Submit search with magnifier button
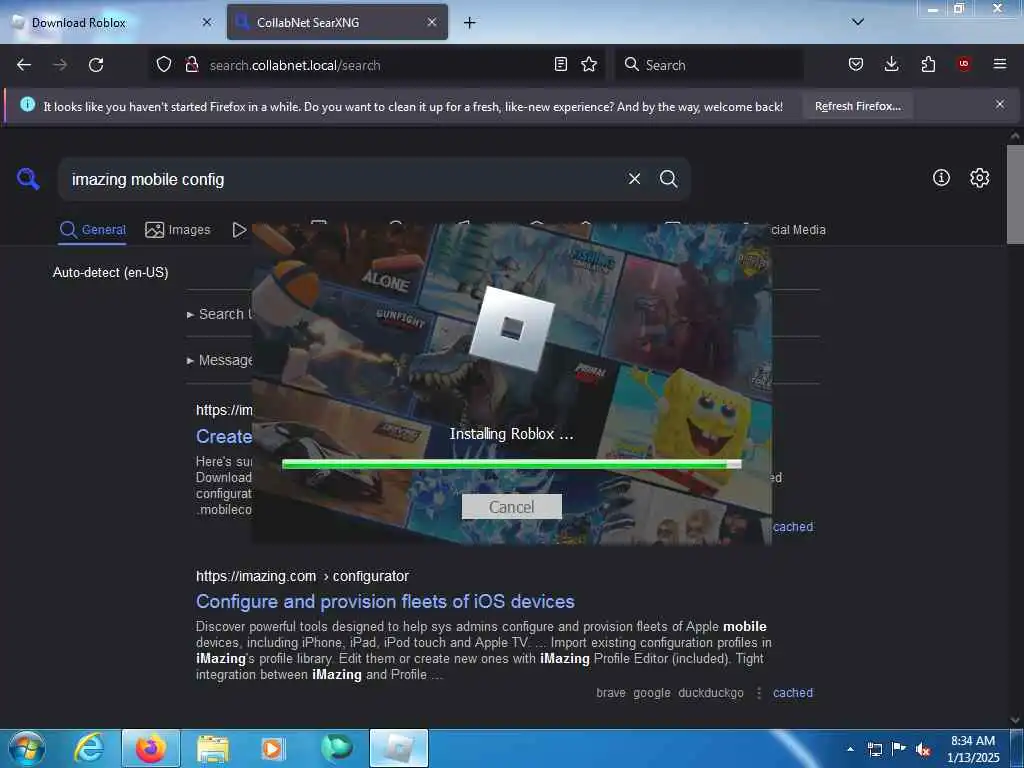Viewport: 1024px width, 768px height. point(669,179)
